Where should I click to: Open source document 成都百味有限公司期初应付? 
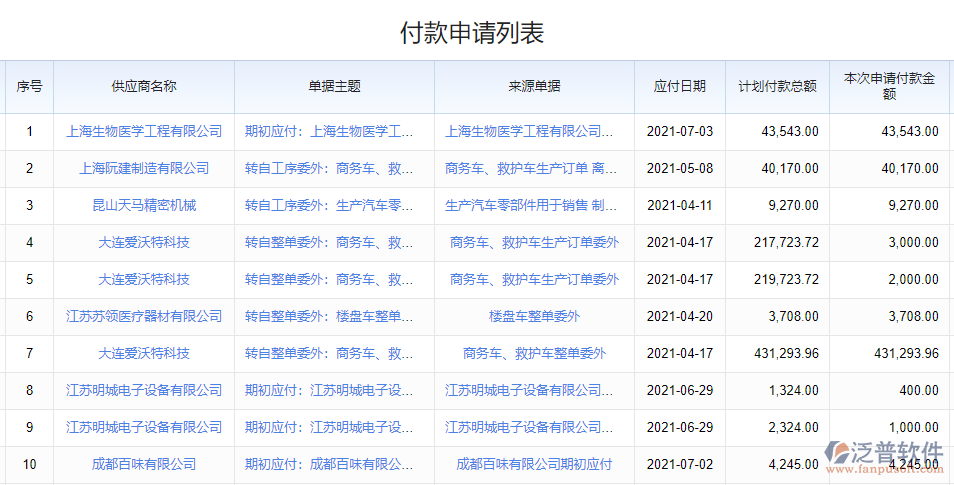(x=534, y=464)
